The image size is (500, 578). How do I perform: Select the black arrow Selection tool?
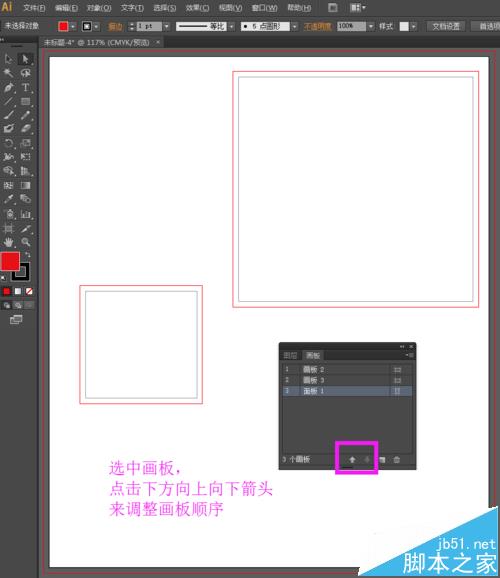tap(8, 59)
